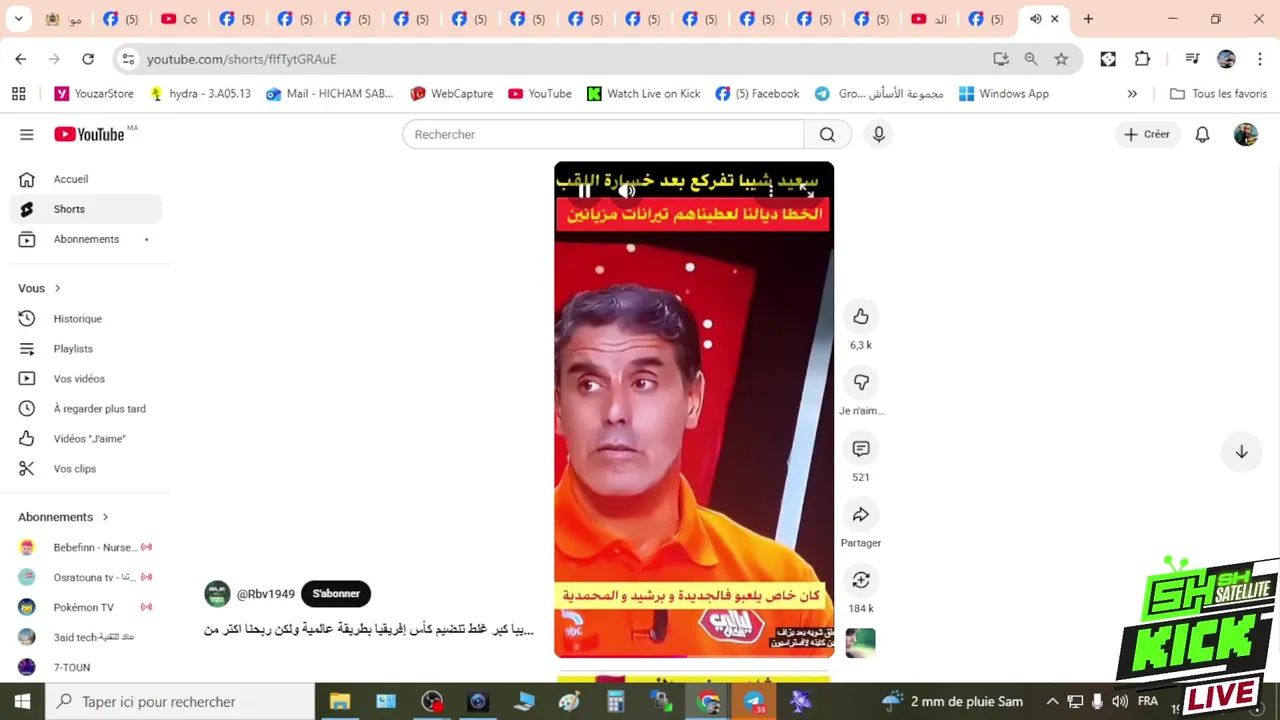Open Vos vidéos in the sidebar
1280x720 pixels.
click(86, 379)
